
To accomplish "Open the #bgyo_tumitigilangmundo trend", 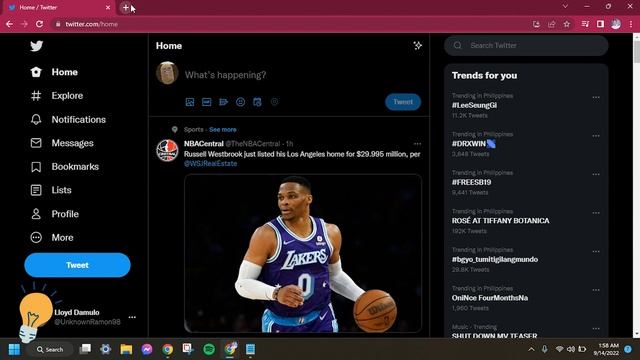I will (x=495, y=260).
